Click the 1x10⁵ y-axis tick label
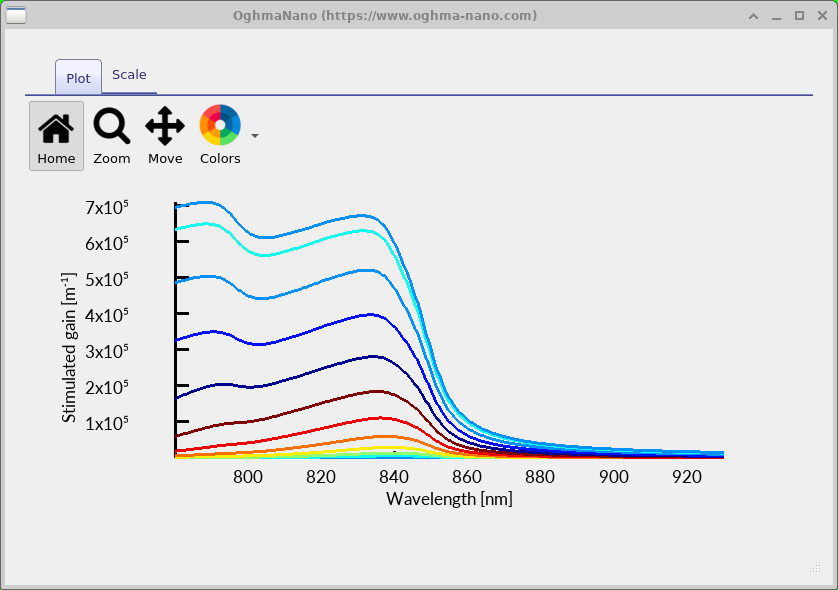 coord(107,423)
